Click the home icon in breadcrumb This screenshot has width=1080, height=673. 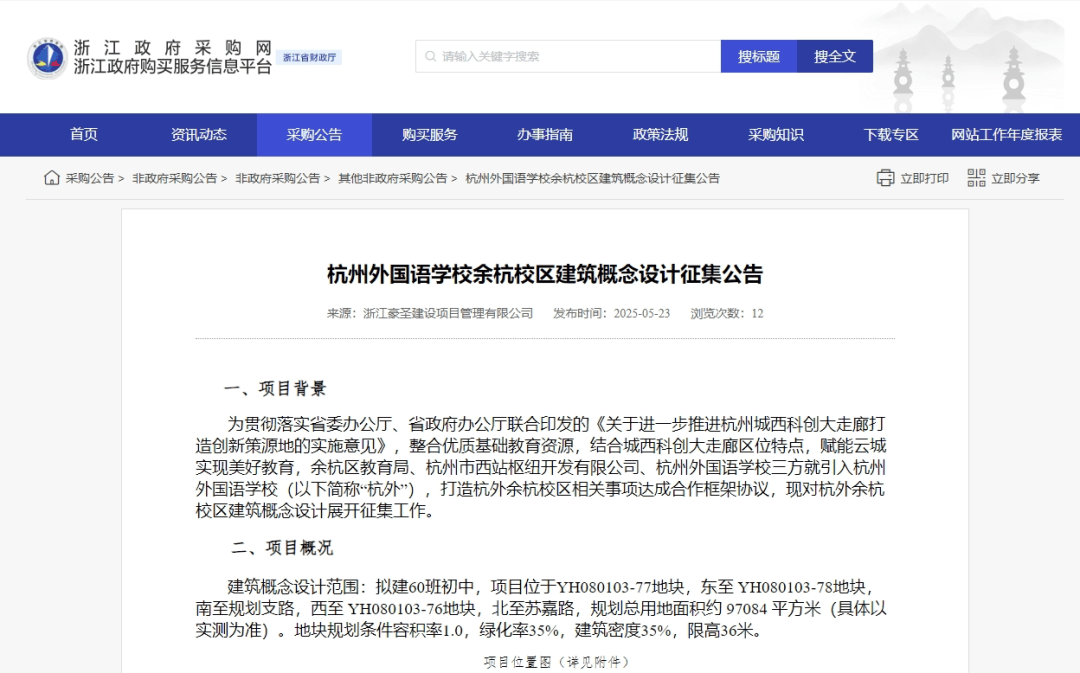click(52, 178)
